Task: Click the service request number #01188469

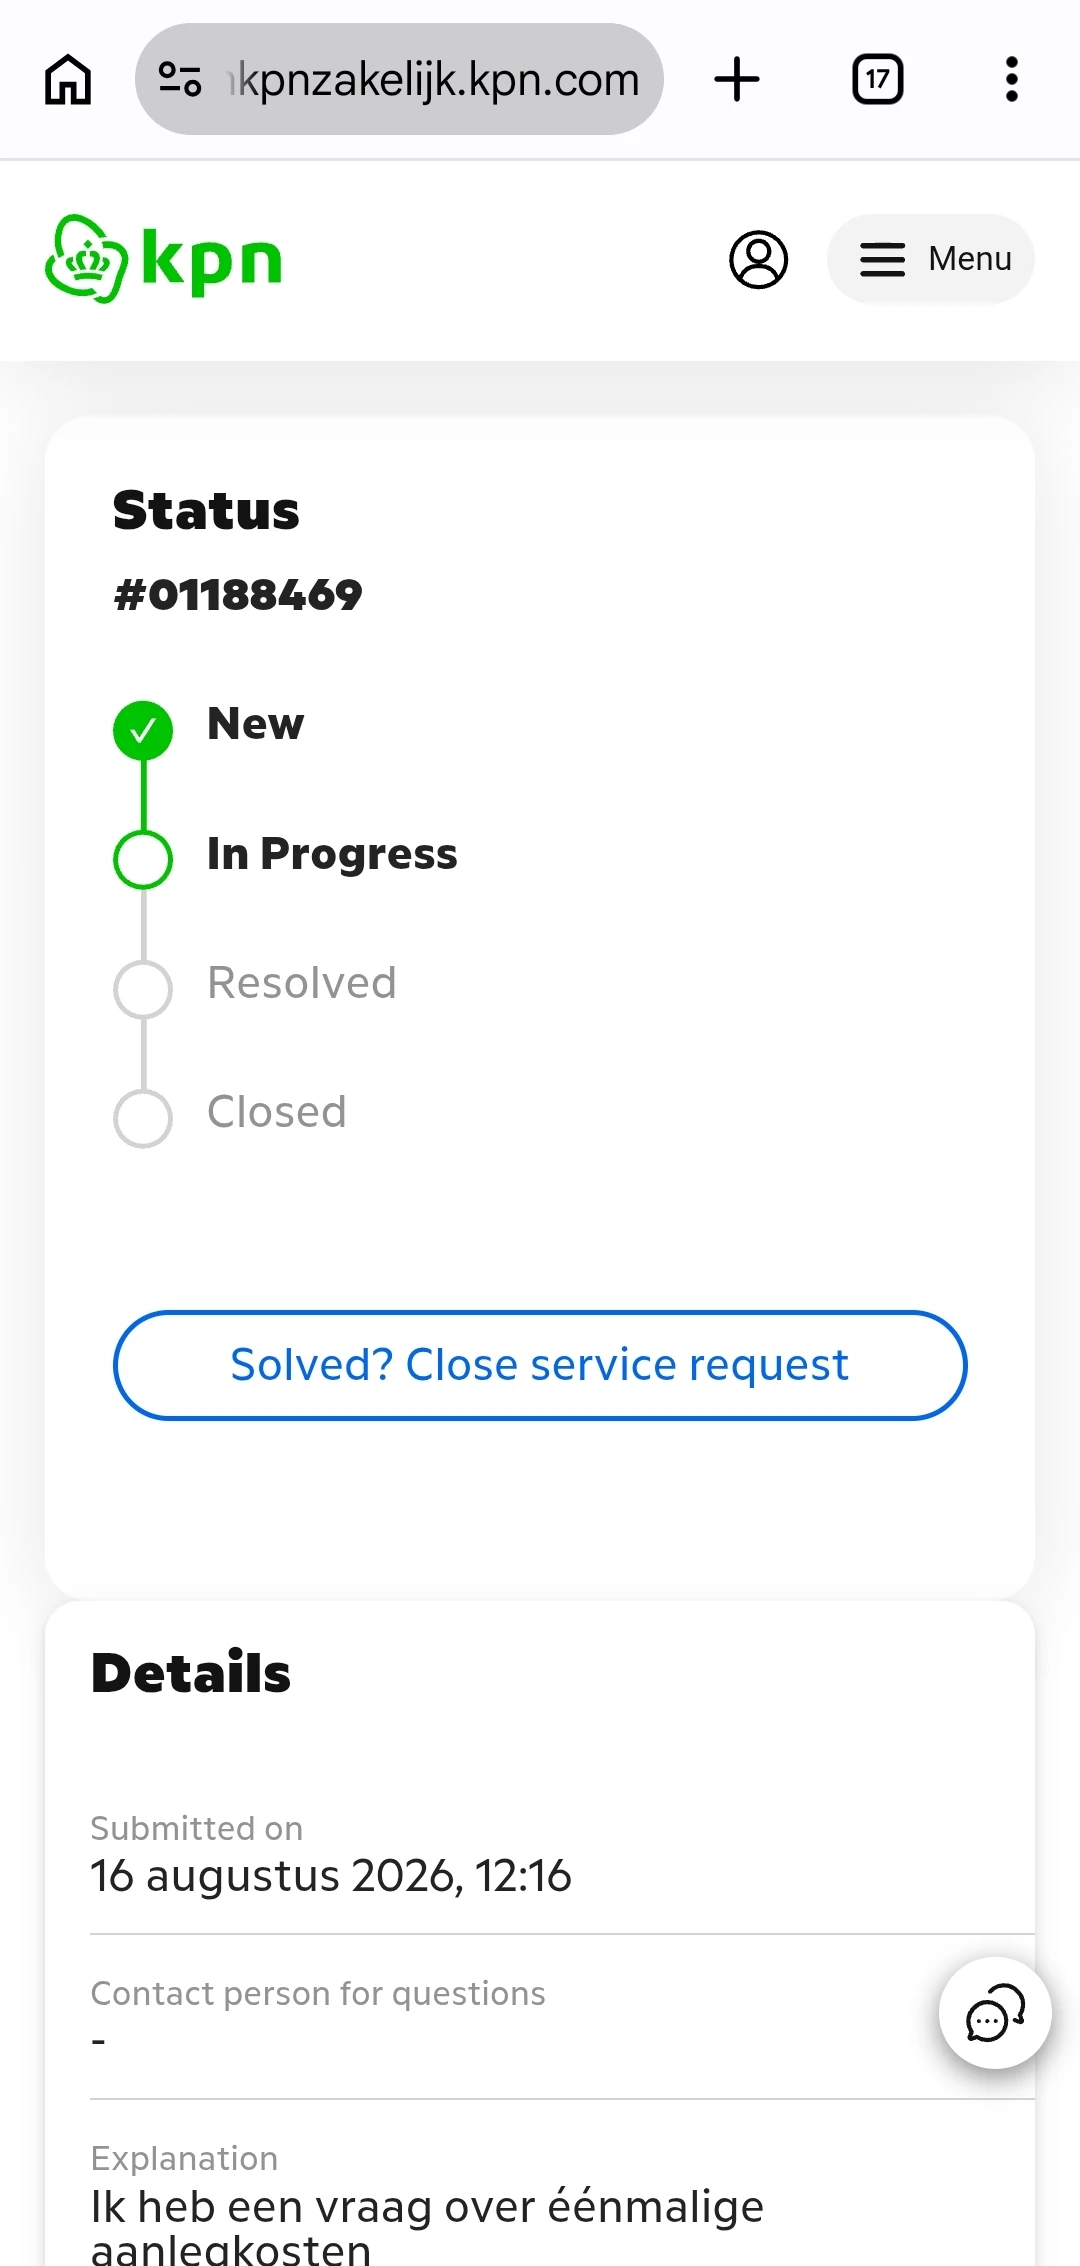Action: pyautogui.click(x=238, y=595)
